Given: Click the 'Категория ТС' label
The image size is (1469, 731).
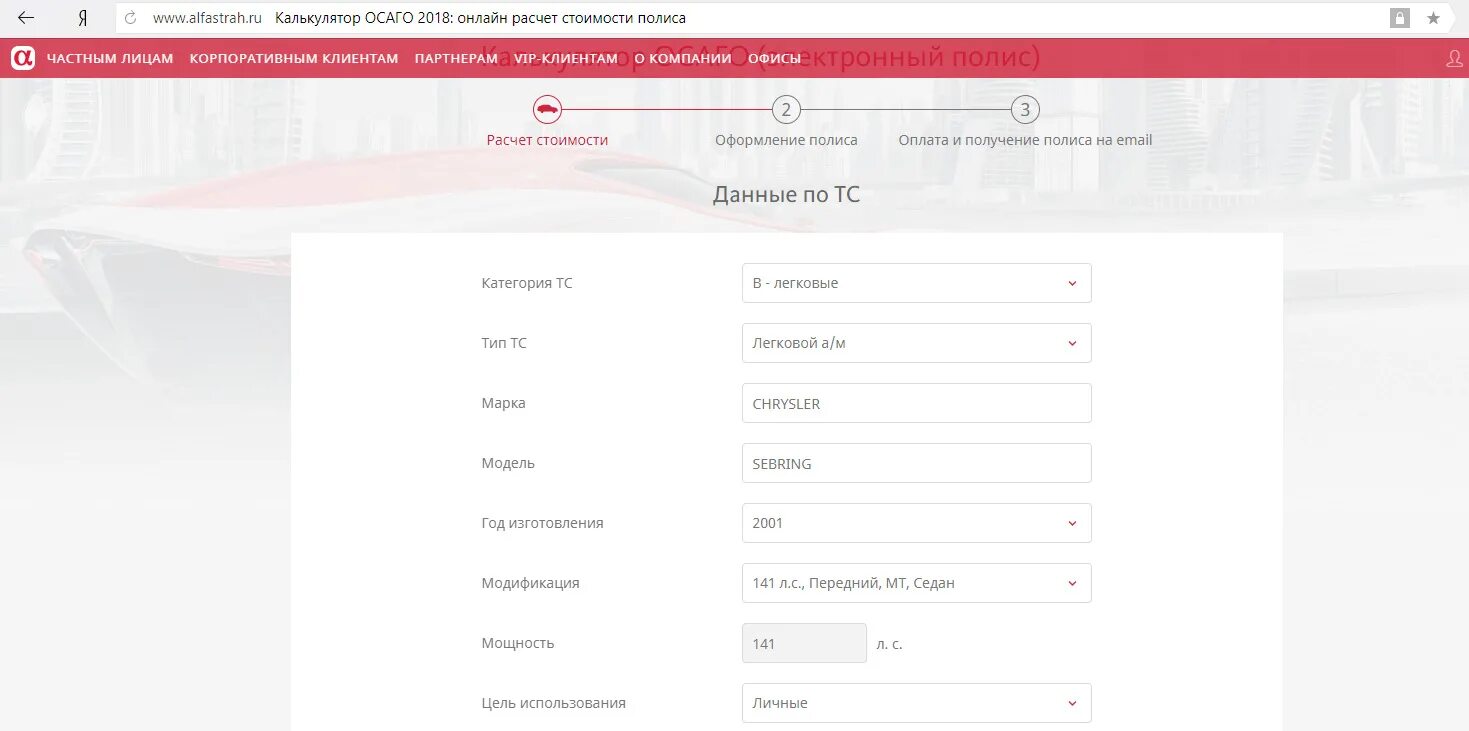Looking at the screenshot, I should (527, 283).
